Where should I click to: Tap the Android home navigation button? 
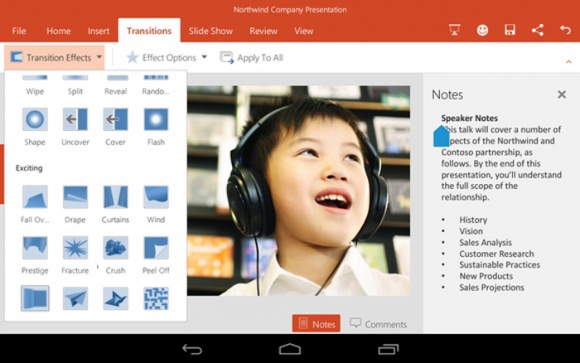(290, 349)
